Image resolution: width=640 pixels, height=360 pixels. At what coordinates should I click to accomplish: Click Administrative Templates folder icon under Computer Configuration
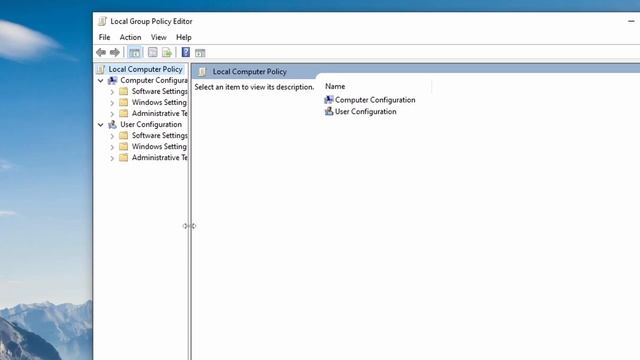point(124,113)
